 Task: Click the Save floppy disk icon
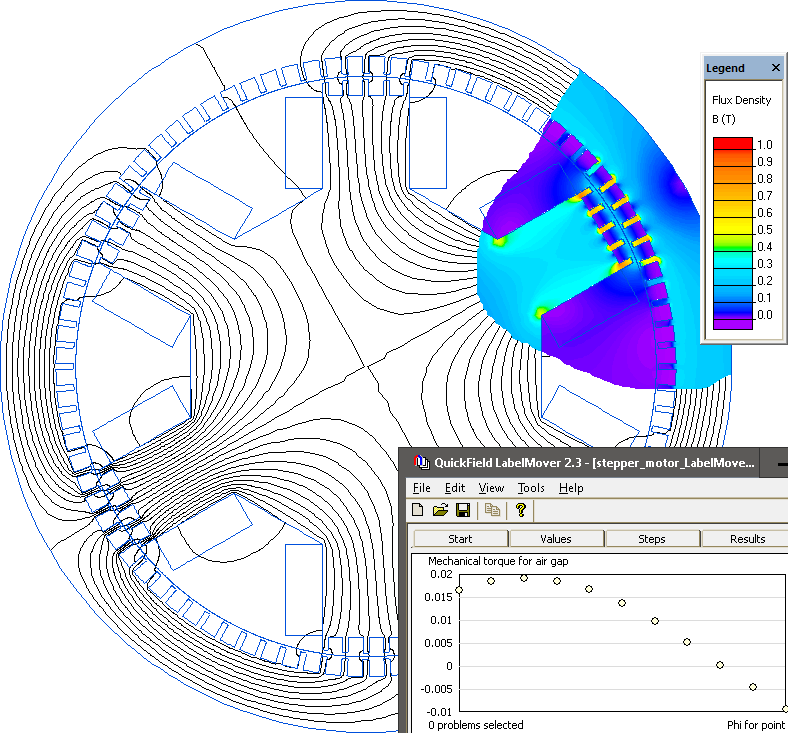(463, 510)
